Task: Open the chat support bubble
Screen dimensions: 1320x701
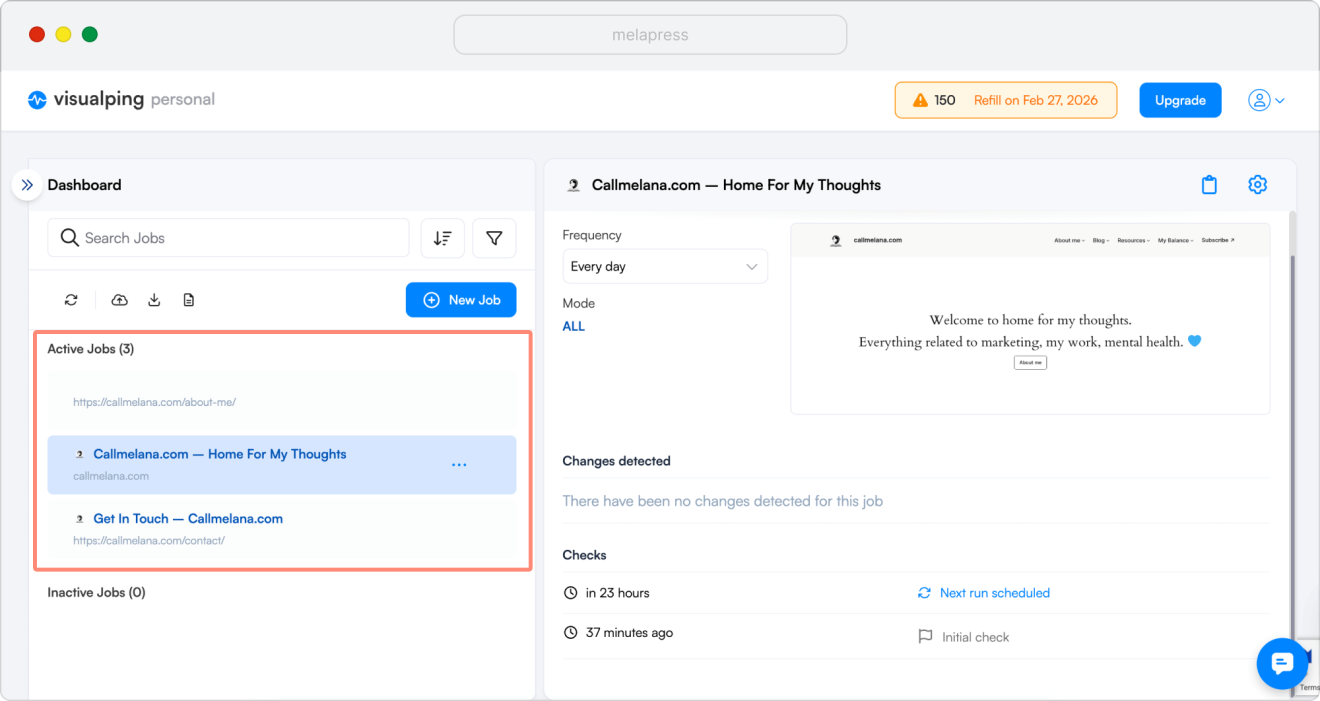Action: pyautogui.click(x=1283, y=663)
